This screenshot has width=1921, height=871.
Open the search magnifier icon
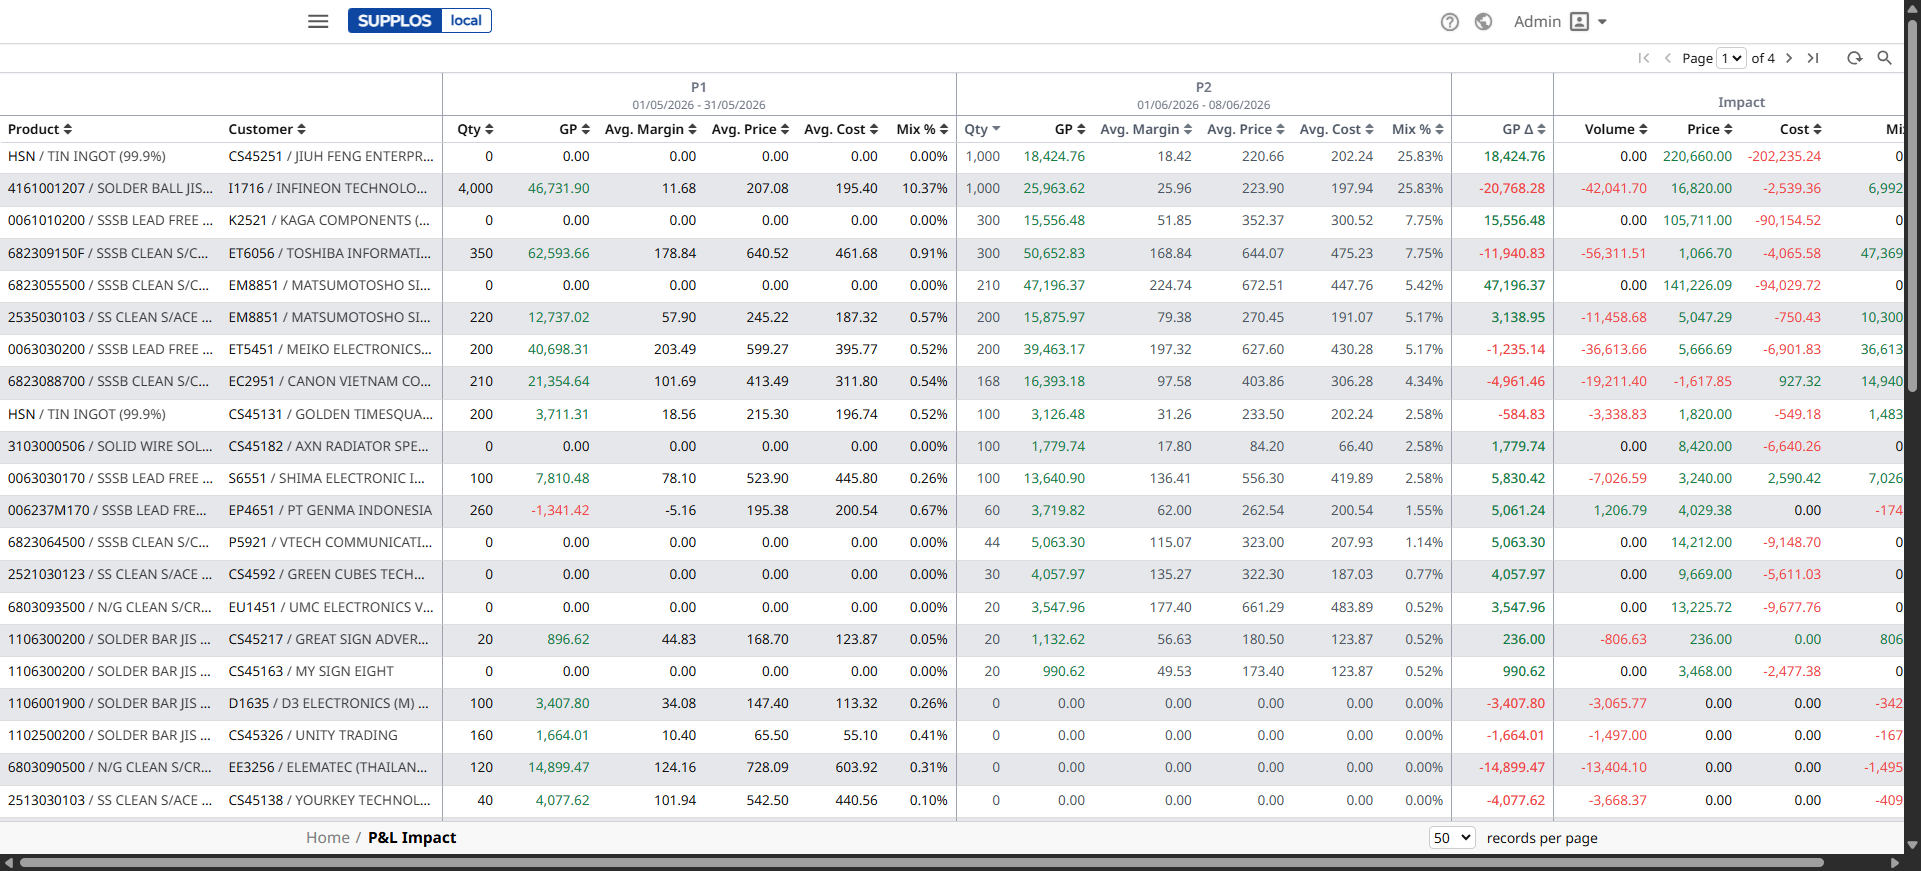tap(1884, 58)
